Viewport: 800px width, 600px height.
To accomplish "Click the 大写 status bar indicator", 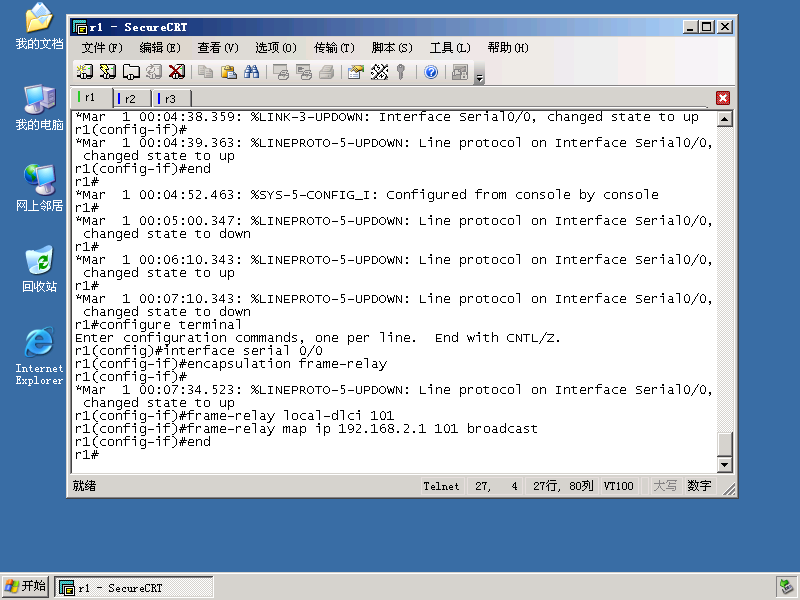I will (665, 486).
